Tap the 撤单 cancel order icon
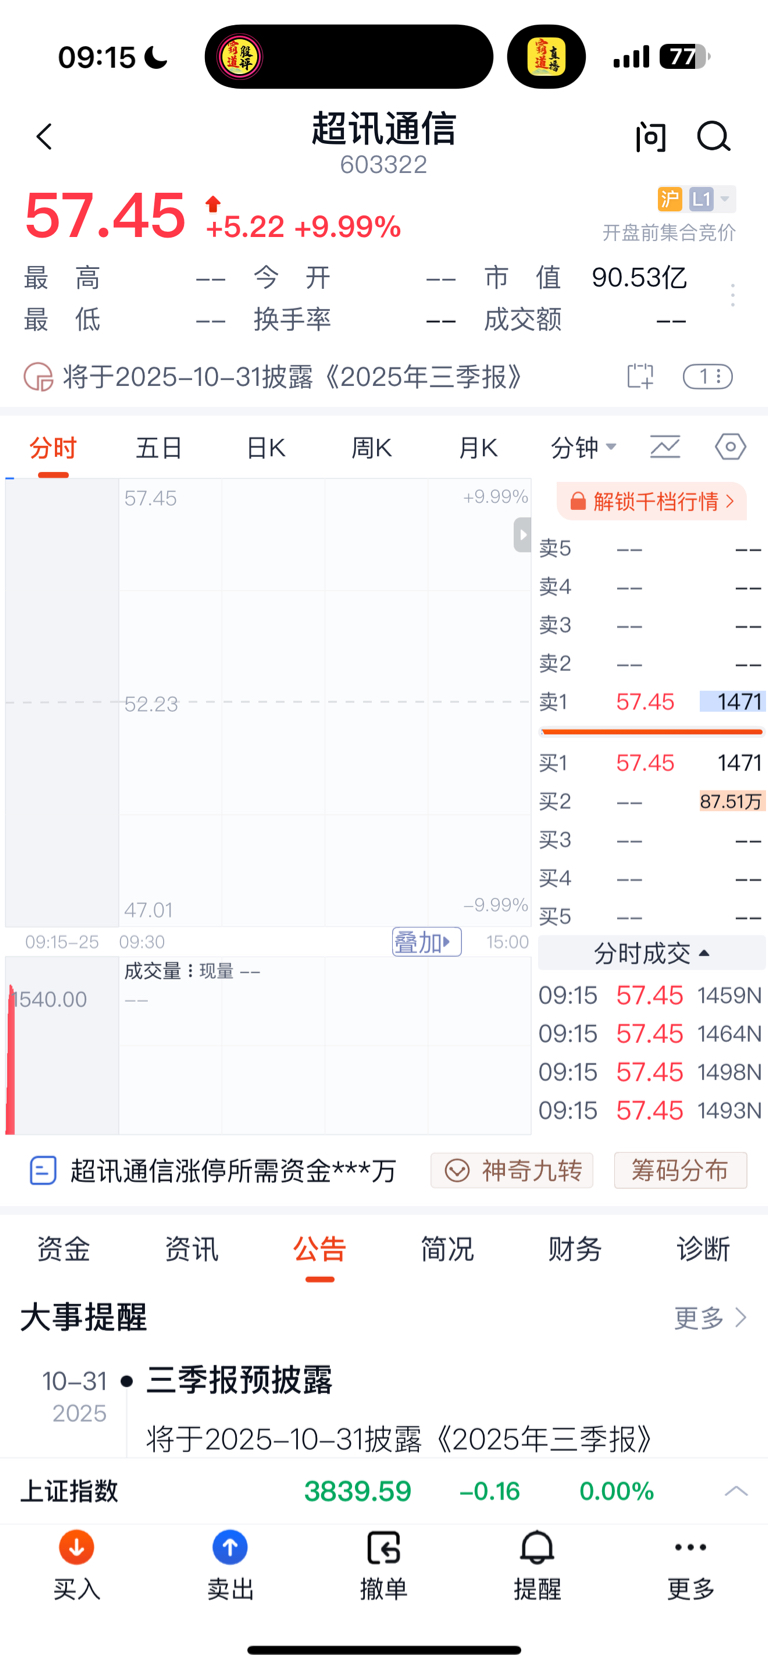 384,1547
